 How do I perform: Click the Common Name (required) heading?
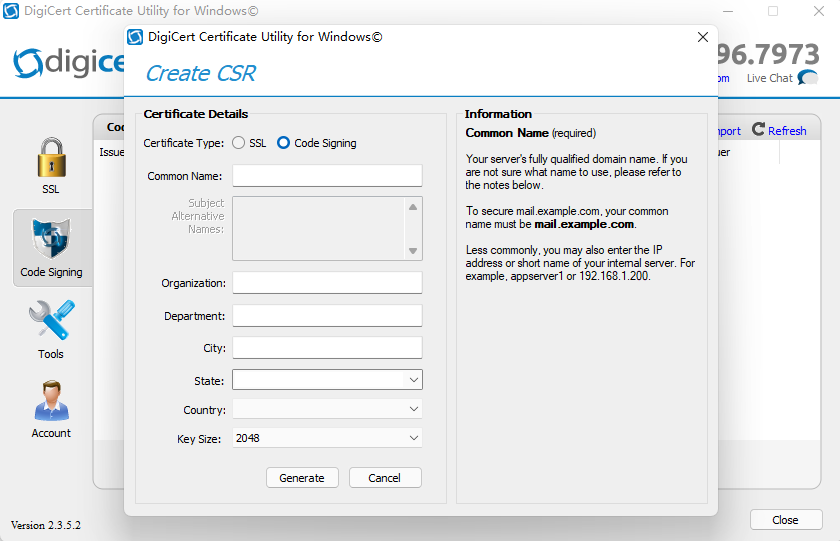coord(530,133)
